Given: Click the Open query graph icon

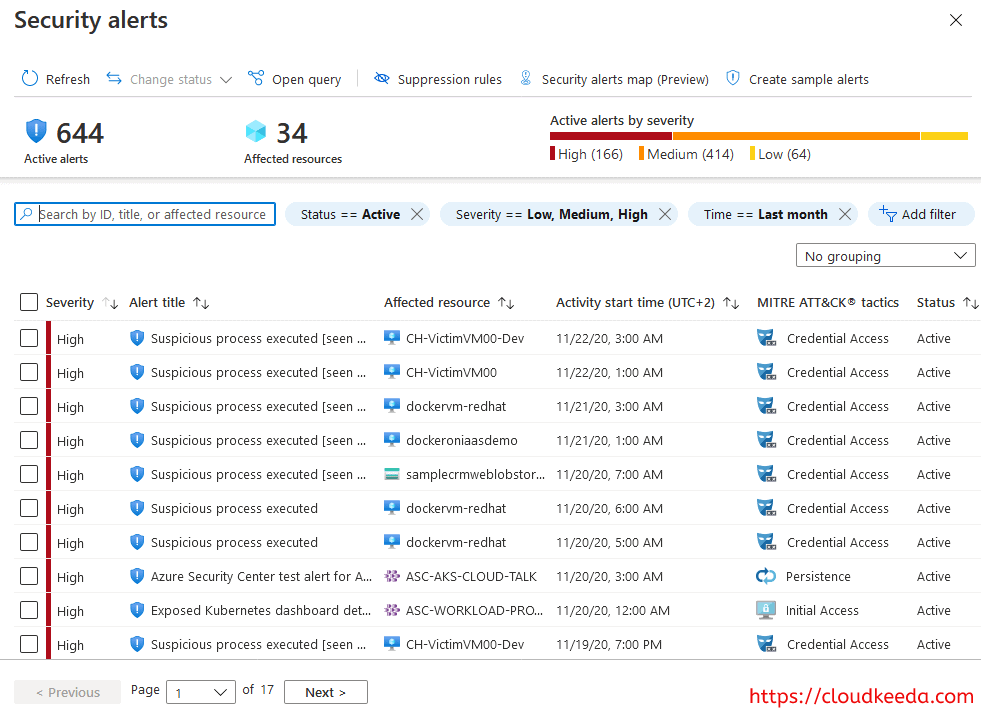Looking at the screenshot, I should point(256,78).
